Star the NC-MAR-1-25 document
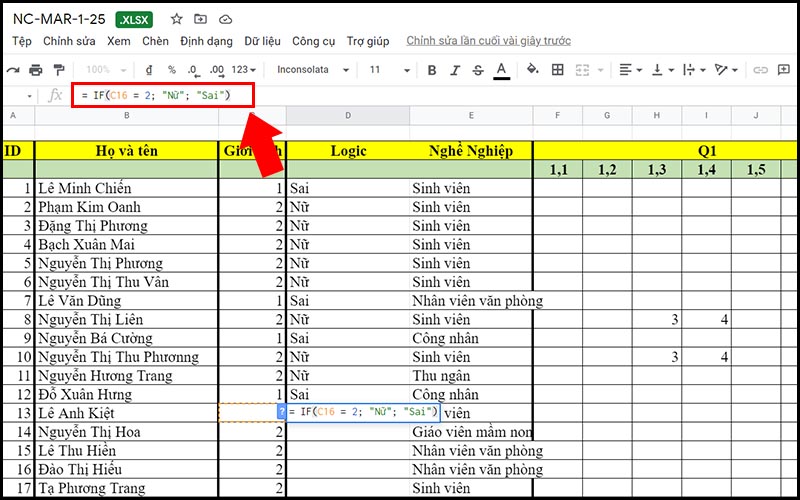This screenshot has height=500, width=800. (177, 19)
